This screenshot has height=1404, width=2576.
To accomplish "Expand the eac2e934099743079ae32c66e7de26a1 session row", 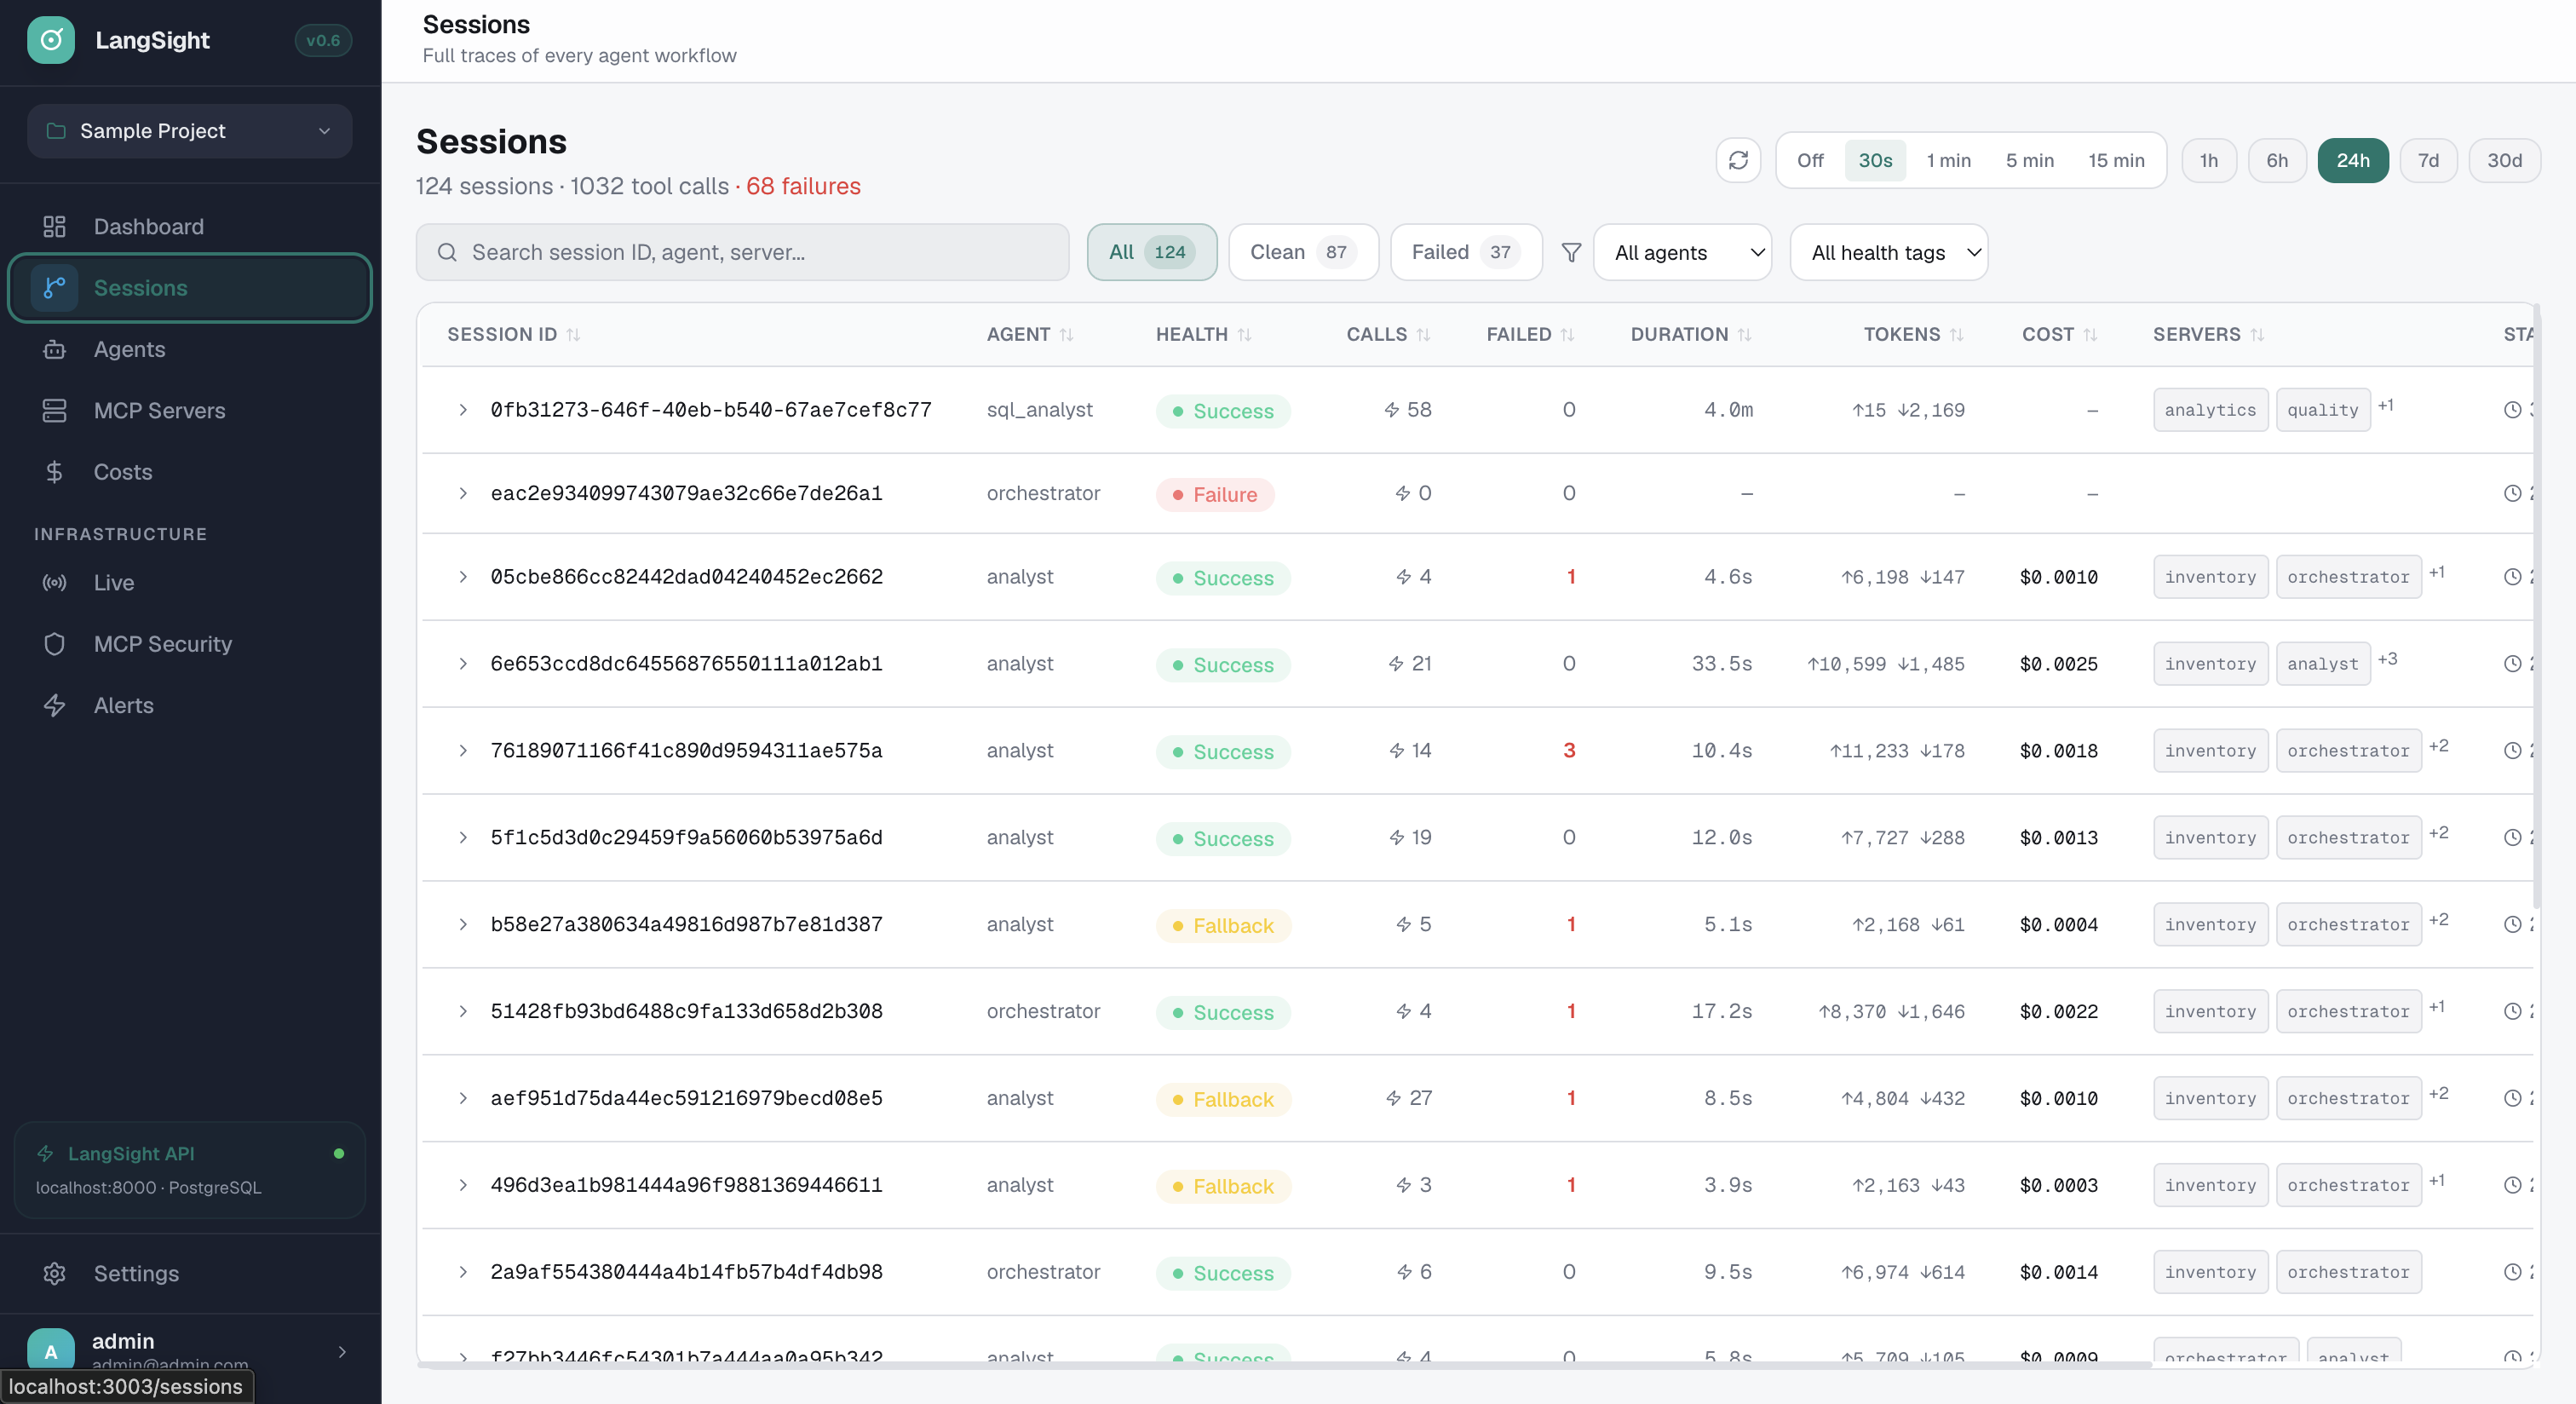I will click(x=463, y=493).
